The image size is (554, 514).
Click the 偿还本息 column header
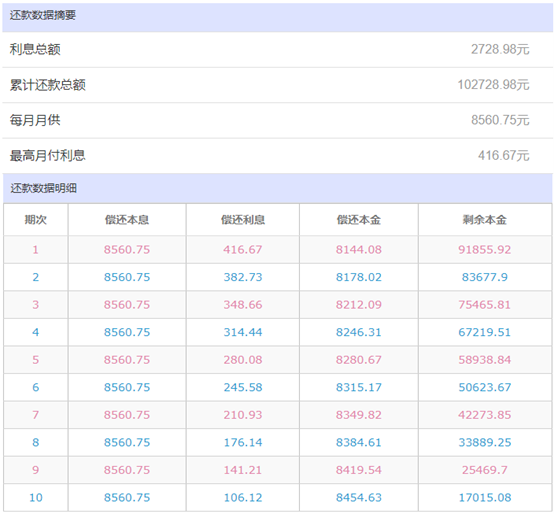(127, 220)
